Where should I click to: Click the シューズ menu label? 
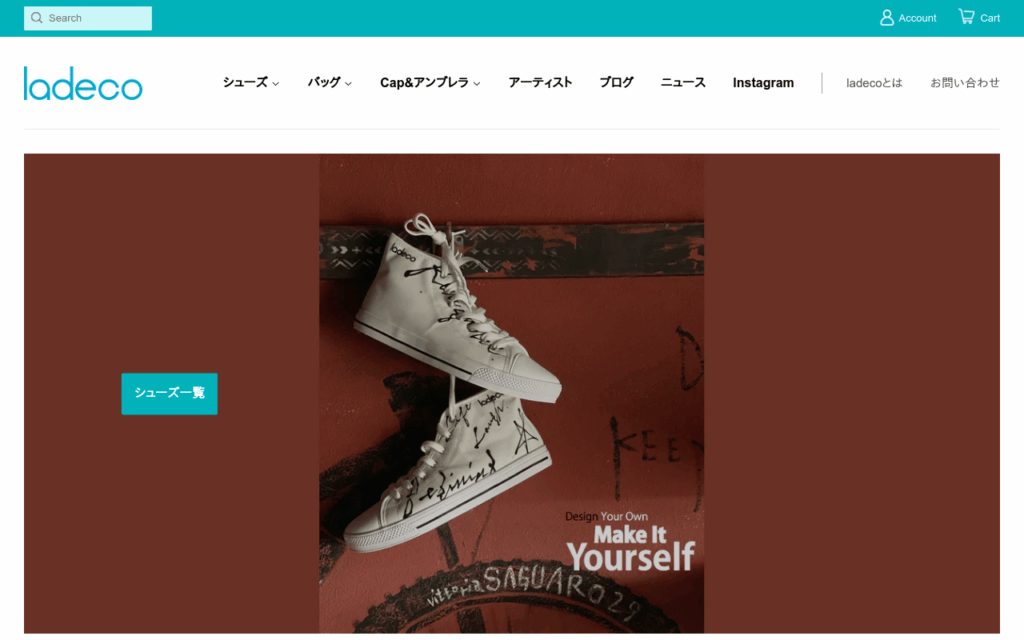245,82
